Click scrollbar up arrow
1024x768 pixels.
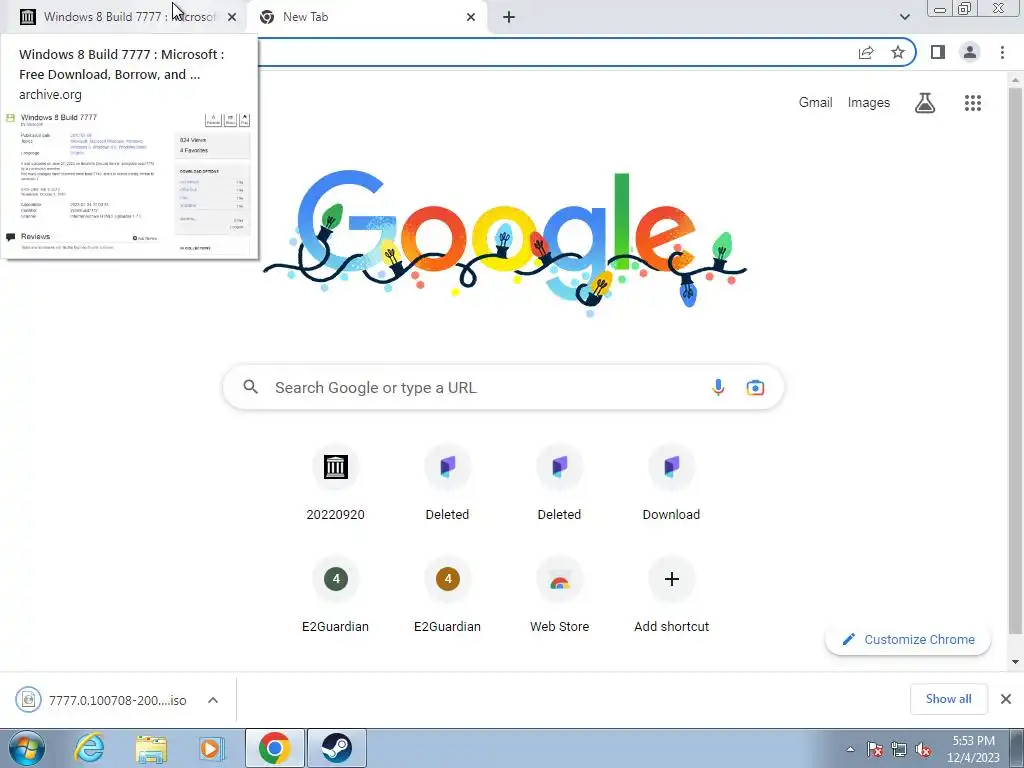tap(1015, 80)
